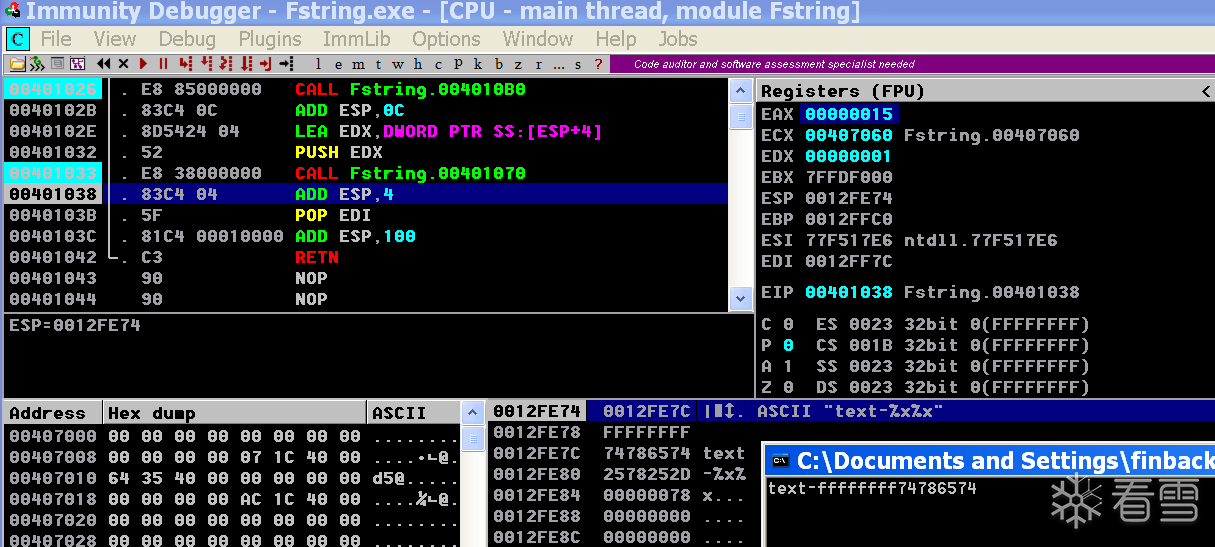Open Source window with 's' button
The height and width of the screenshot is (547, 1215).
click(578, 64)
